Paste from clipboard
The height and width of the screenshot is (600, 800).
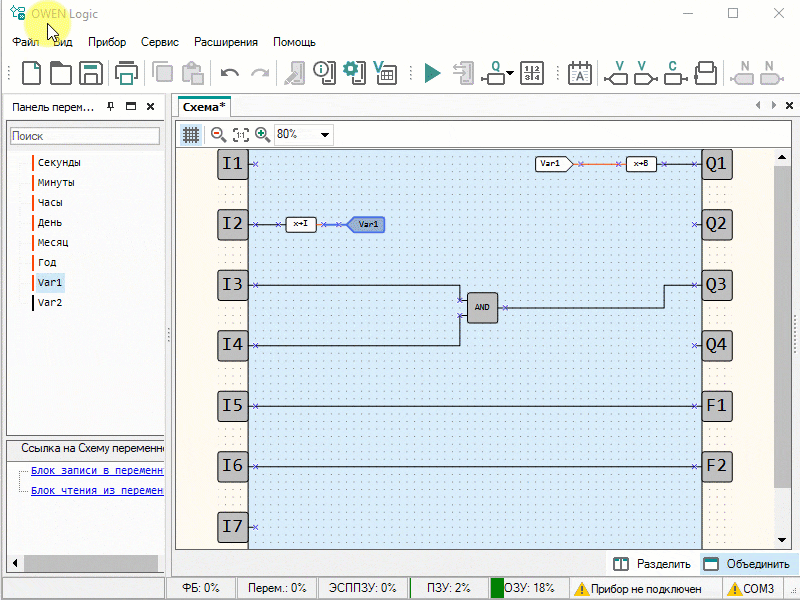193,73
